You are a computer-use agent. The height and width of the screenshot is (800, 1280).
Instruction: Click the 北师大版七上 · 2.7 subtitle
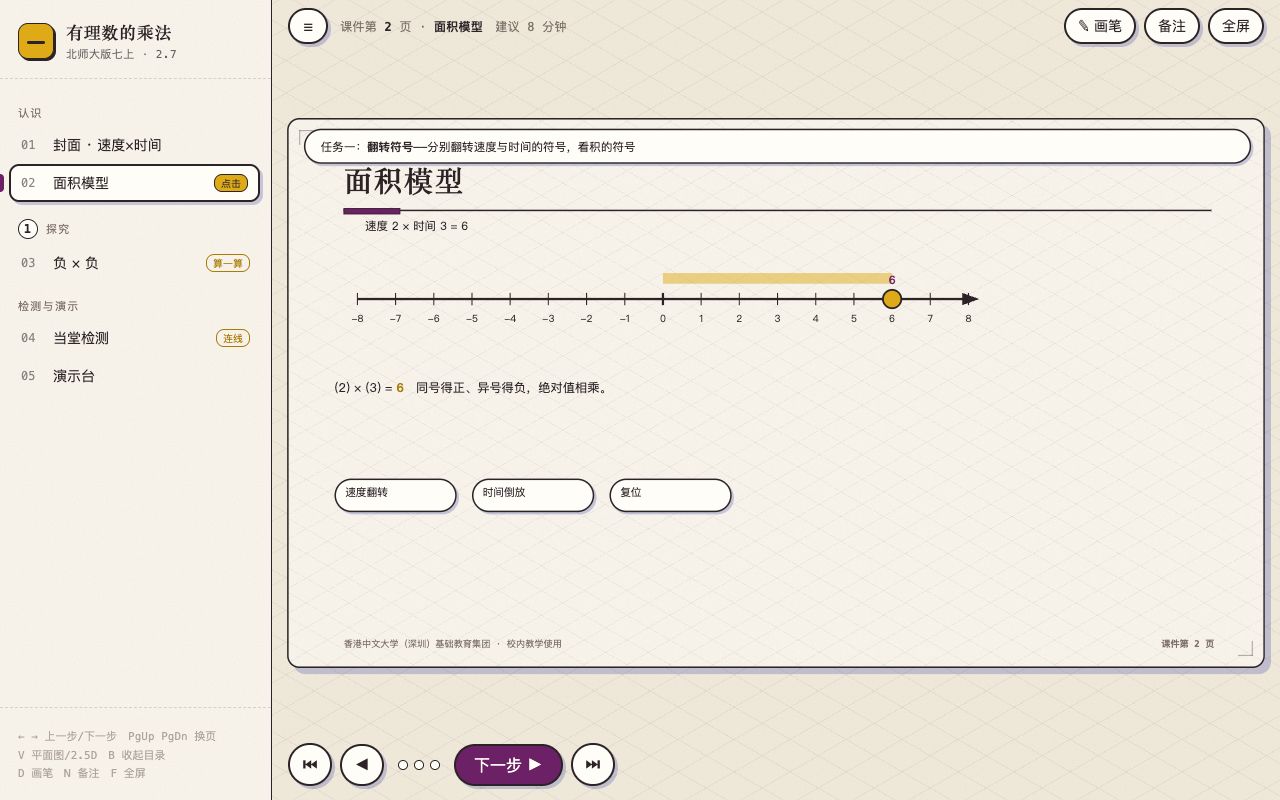(121, 54)
